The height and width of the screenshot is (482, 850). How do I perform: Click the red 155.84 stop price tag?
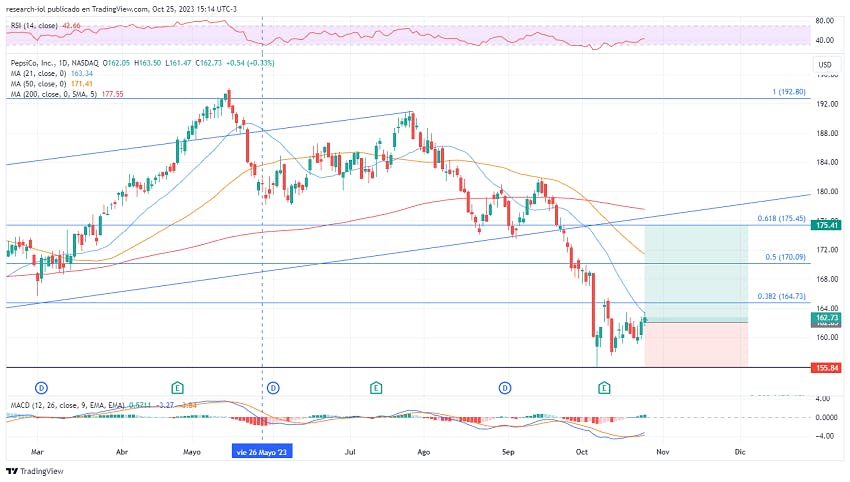(x=826, y=368)
